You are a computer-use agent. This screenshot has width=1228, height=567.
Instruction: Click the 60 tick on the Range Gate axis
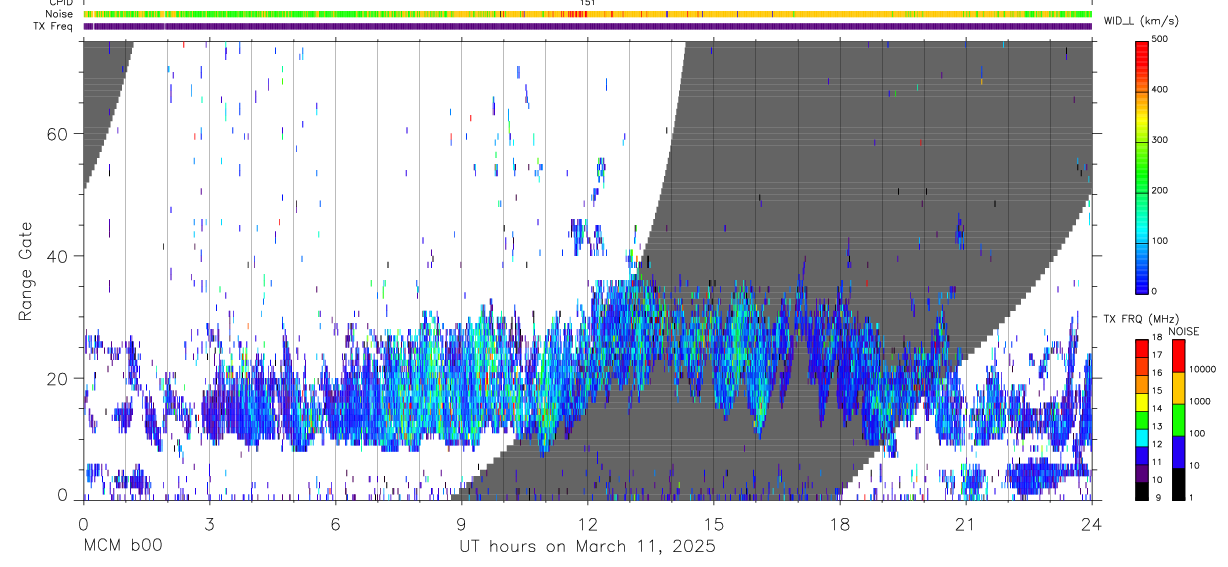point(56,134)
